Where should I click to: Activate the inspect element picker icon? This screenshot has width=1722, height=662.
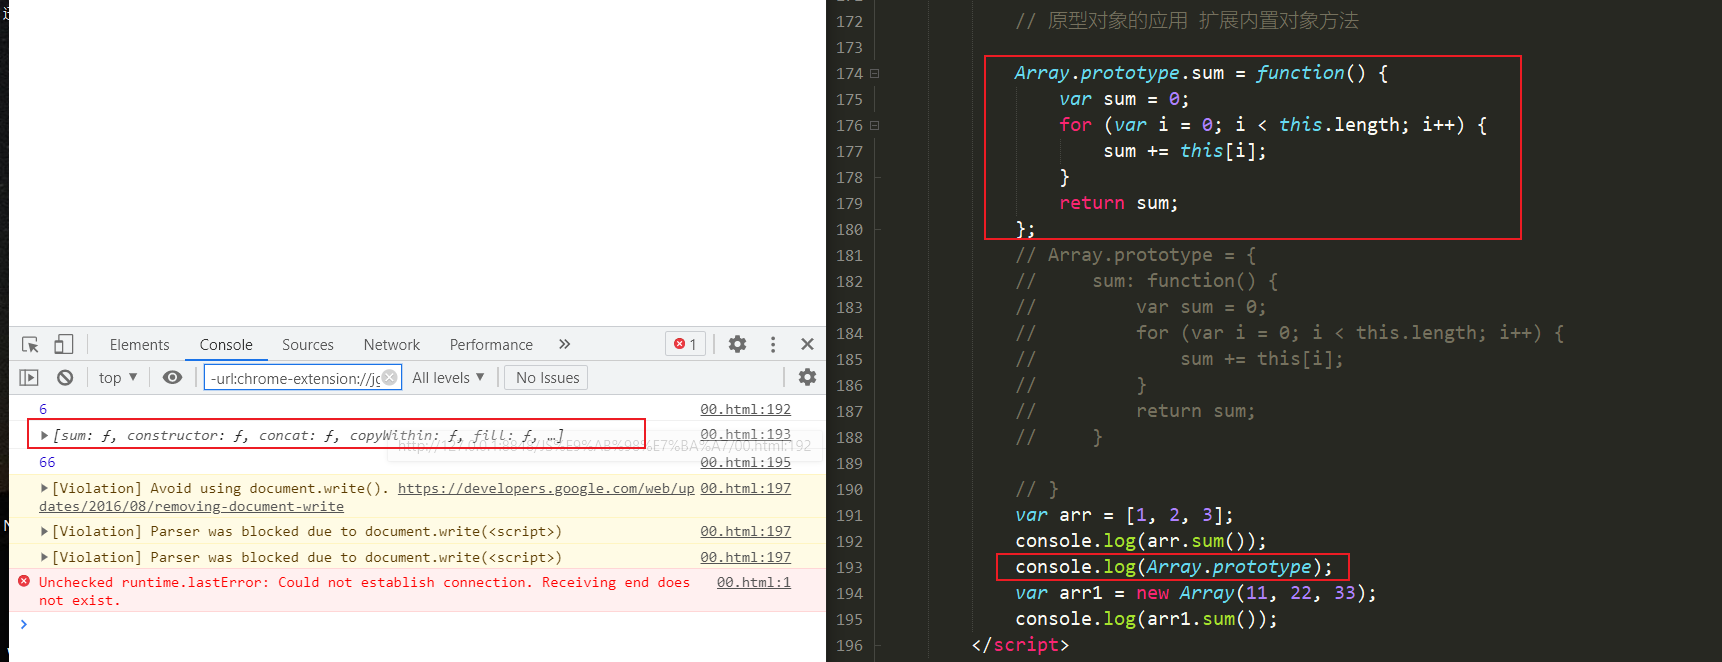(30, 344)
